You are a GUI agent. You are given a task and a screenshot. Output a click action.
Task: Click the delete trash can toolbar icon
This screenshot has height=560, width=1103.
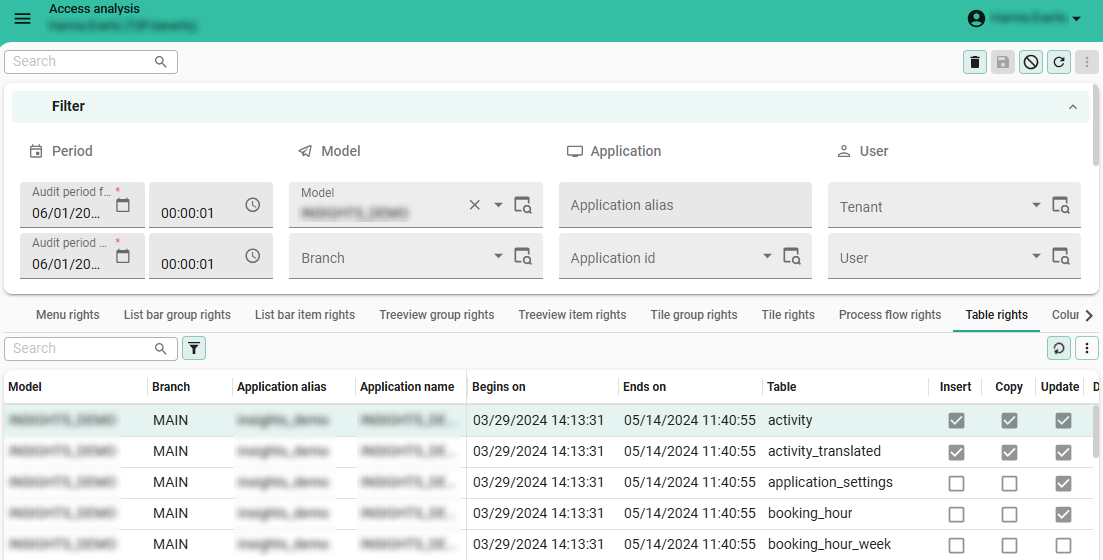[974, 62]
